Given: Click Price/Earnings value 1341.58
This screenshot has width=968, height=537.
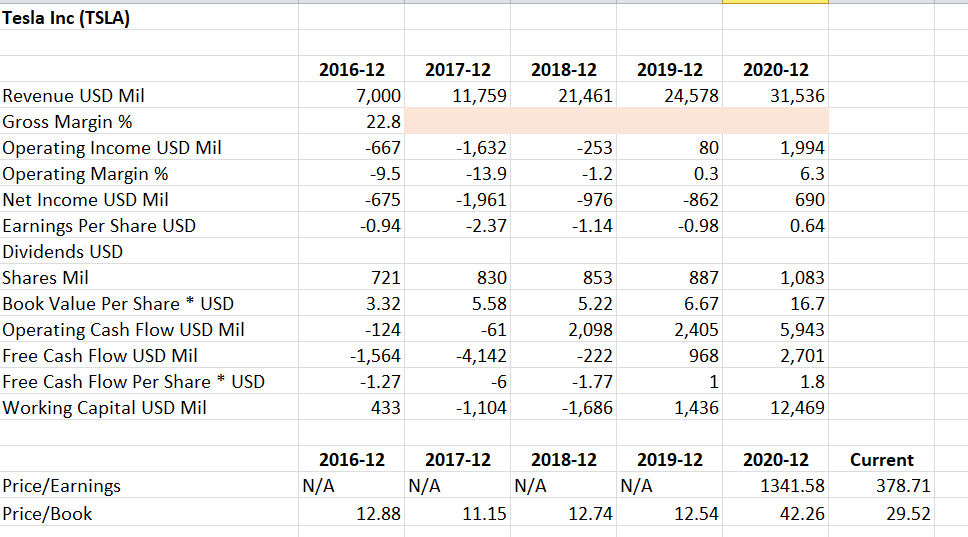Looking at the screenshot, I should click(793, 486).
